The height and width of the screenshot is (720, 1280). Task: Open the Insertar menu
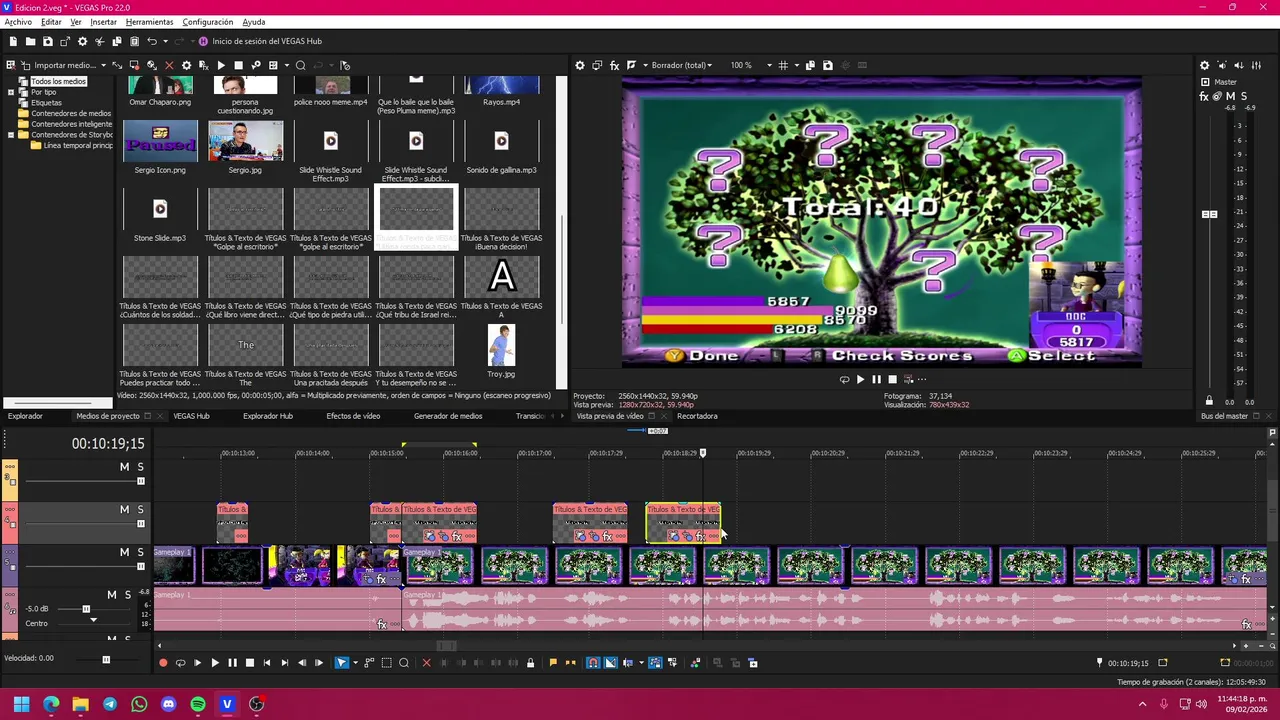click(103, 21)
